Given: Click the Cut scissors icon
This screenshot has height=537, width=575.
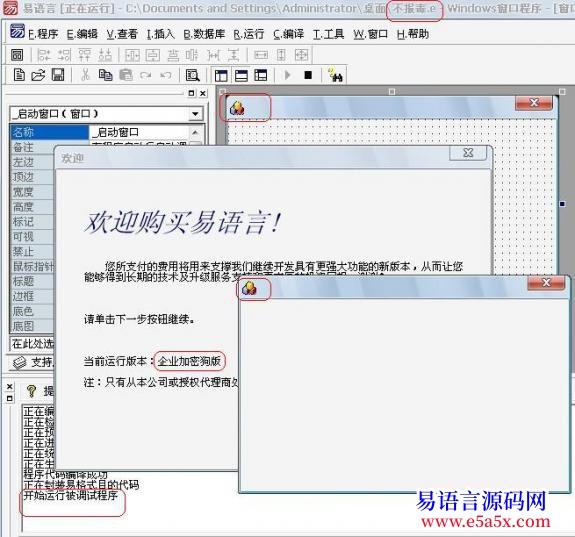Looking at the screenshot, I should 85,75.
